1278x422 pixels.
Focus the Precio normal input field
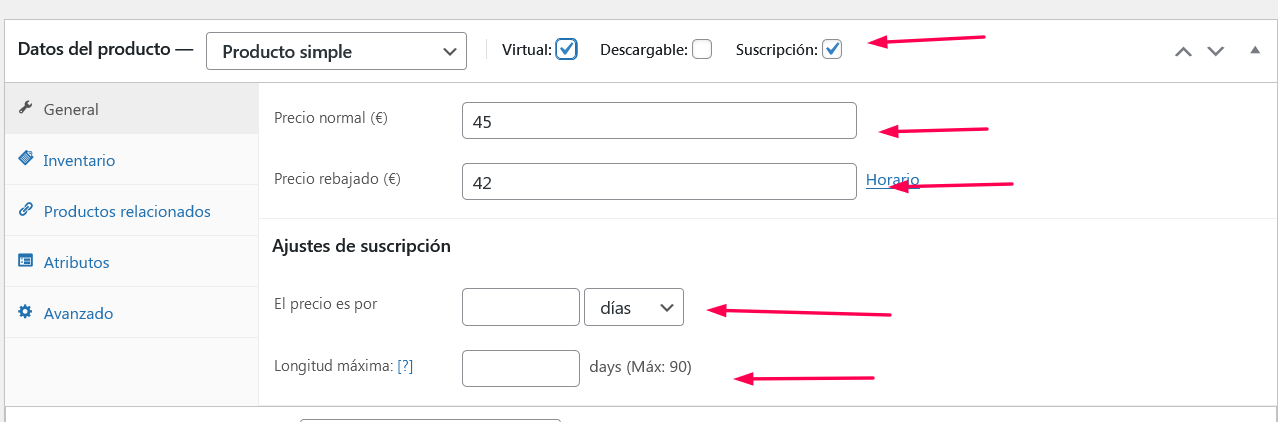point(660,121)
